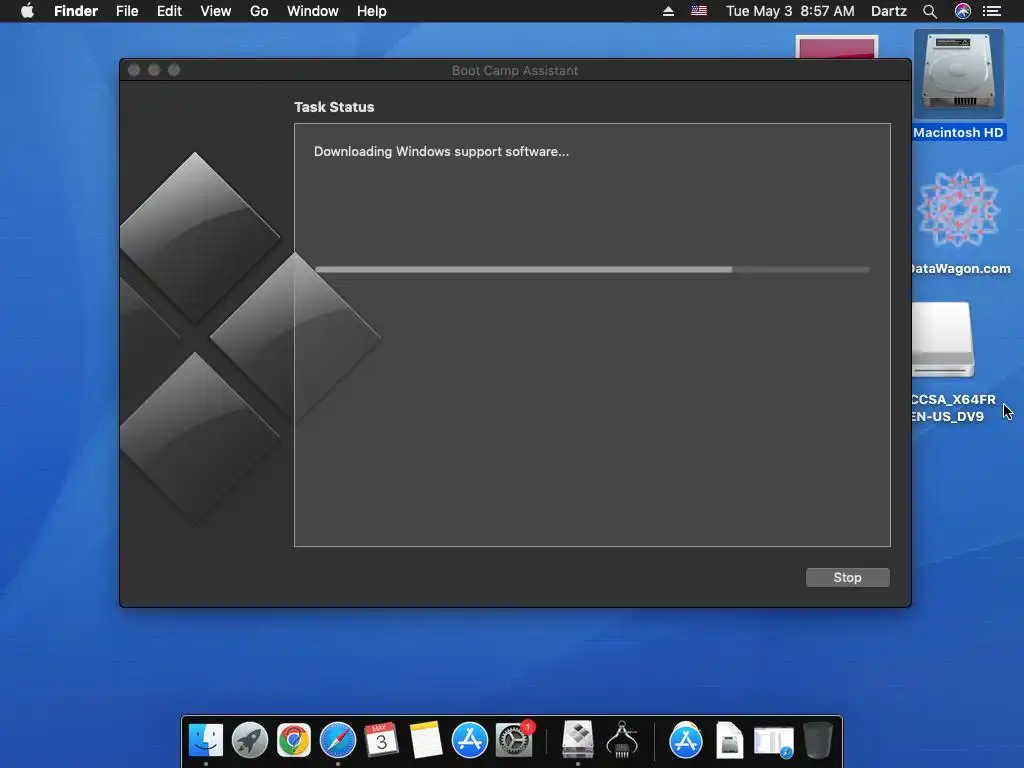Click Boot Camp Assistant icon in Dock
This screenshot has height=768, width=1024.
(x=578, y=740)
